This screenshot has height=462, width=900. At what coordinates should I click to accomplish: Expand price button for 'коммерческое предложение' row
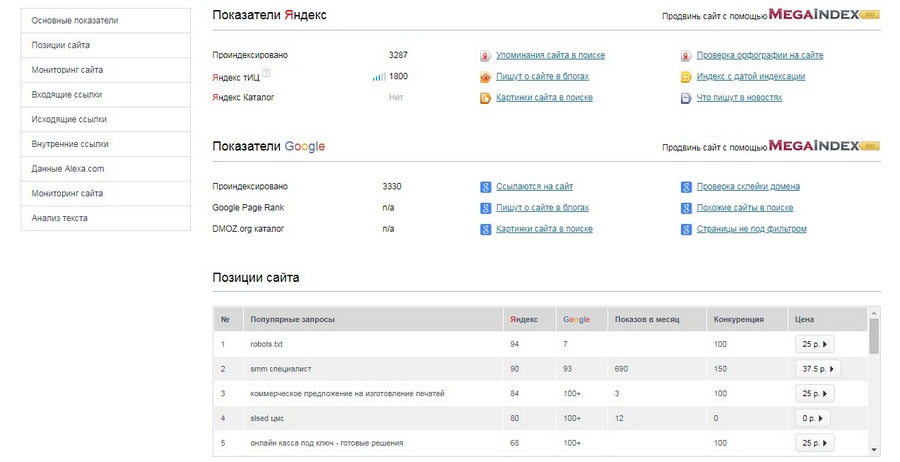pos(814,394)
